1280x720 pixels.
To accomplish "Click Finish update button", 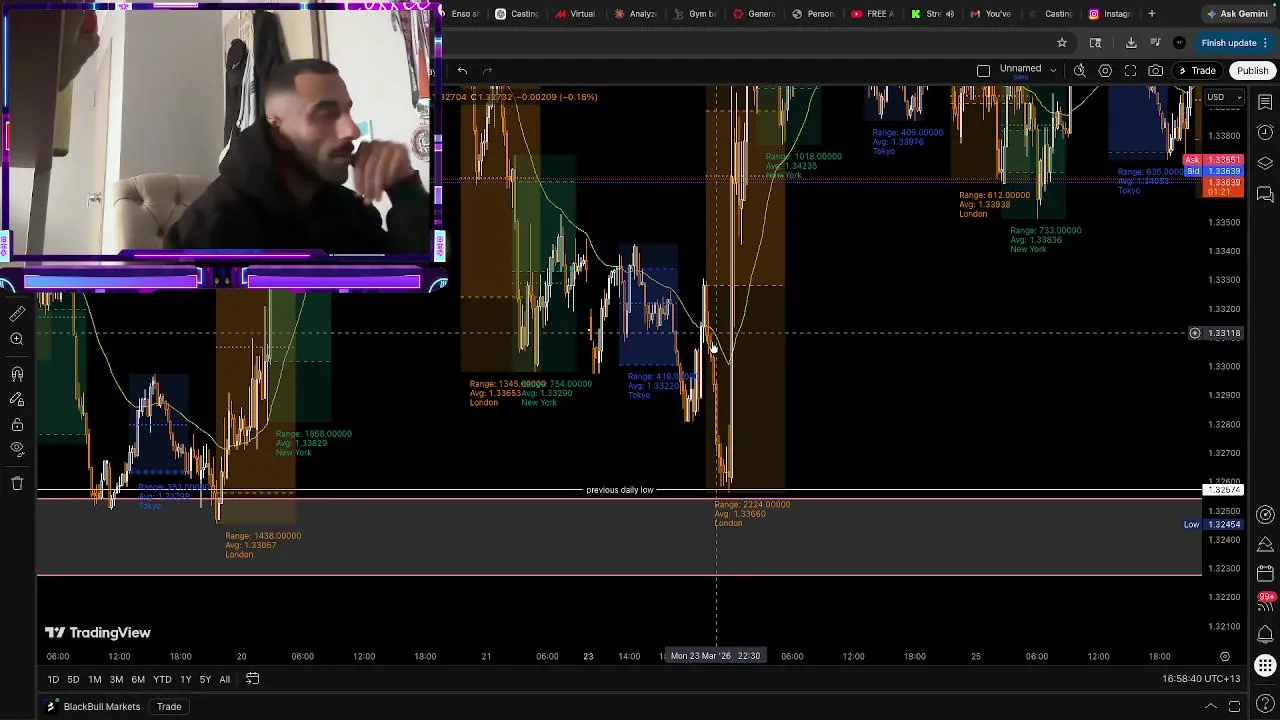I will (1228, 43).
